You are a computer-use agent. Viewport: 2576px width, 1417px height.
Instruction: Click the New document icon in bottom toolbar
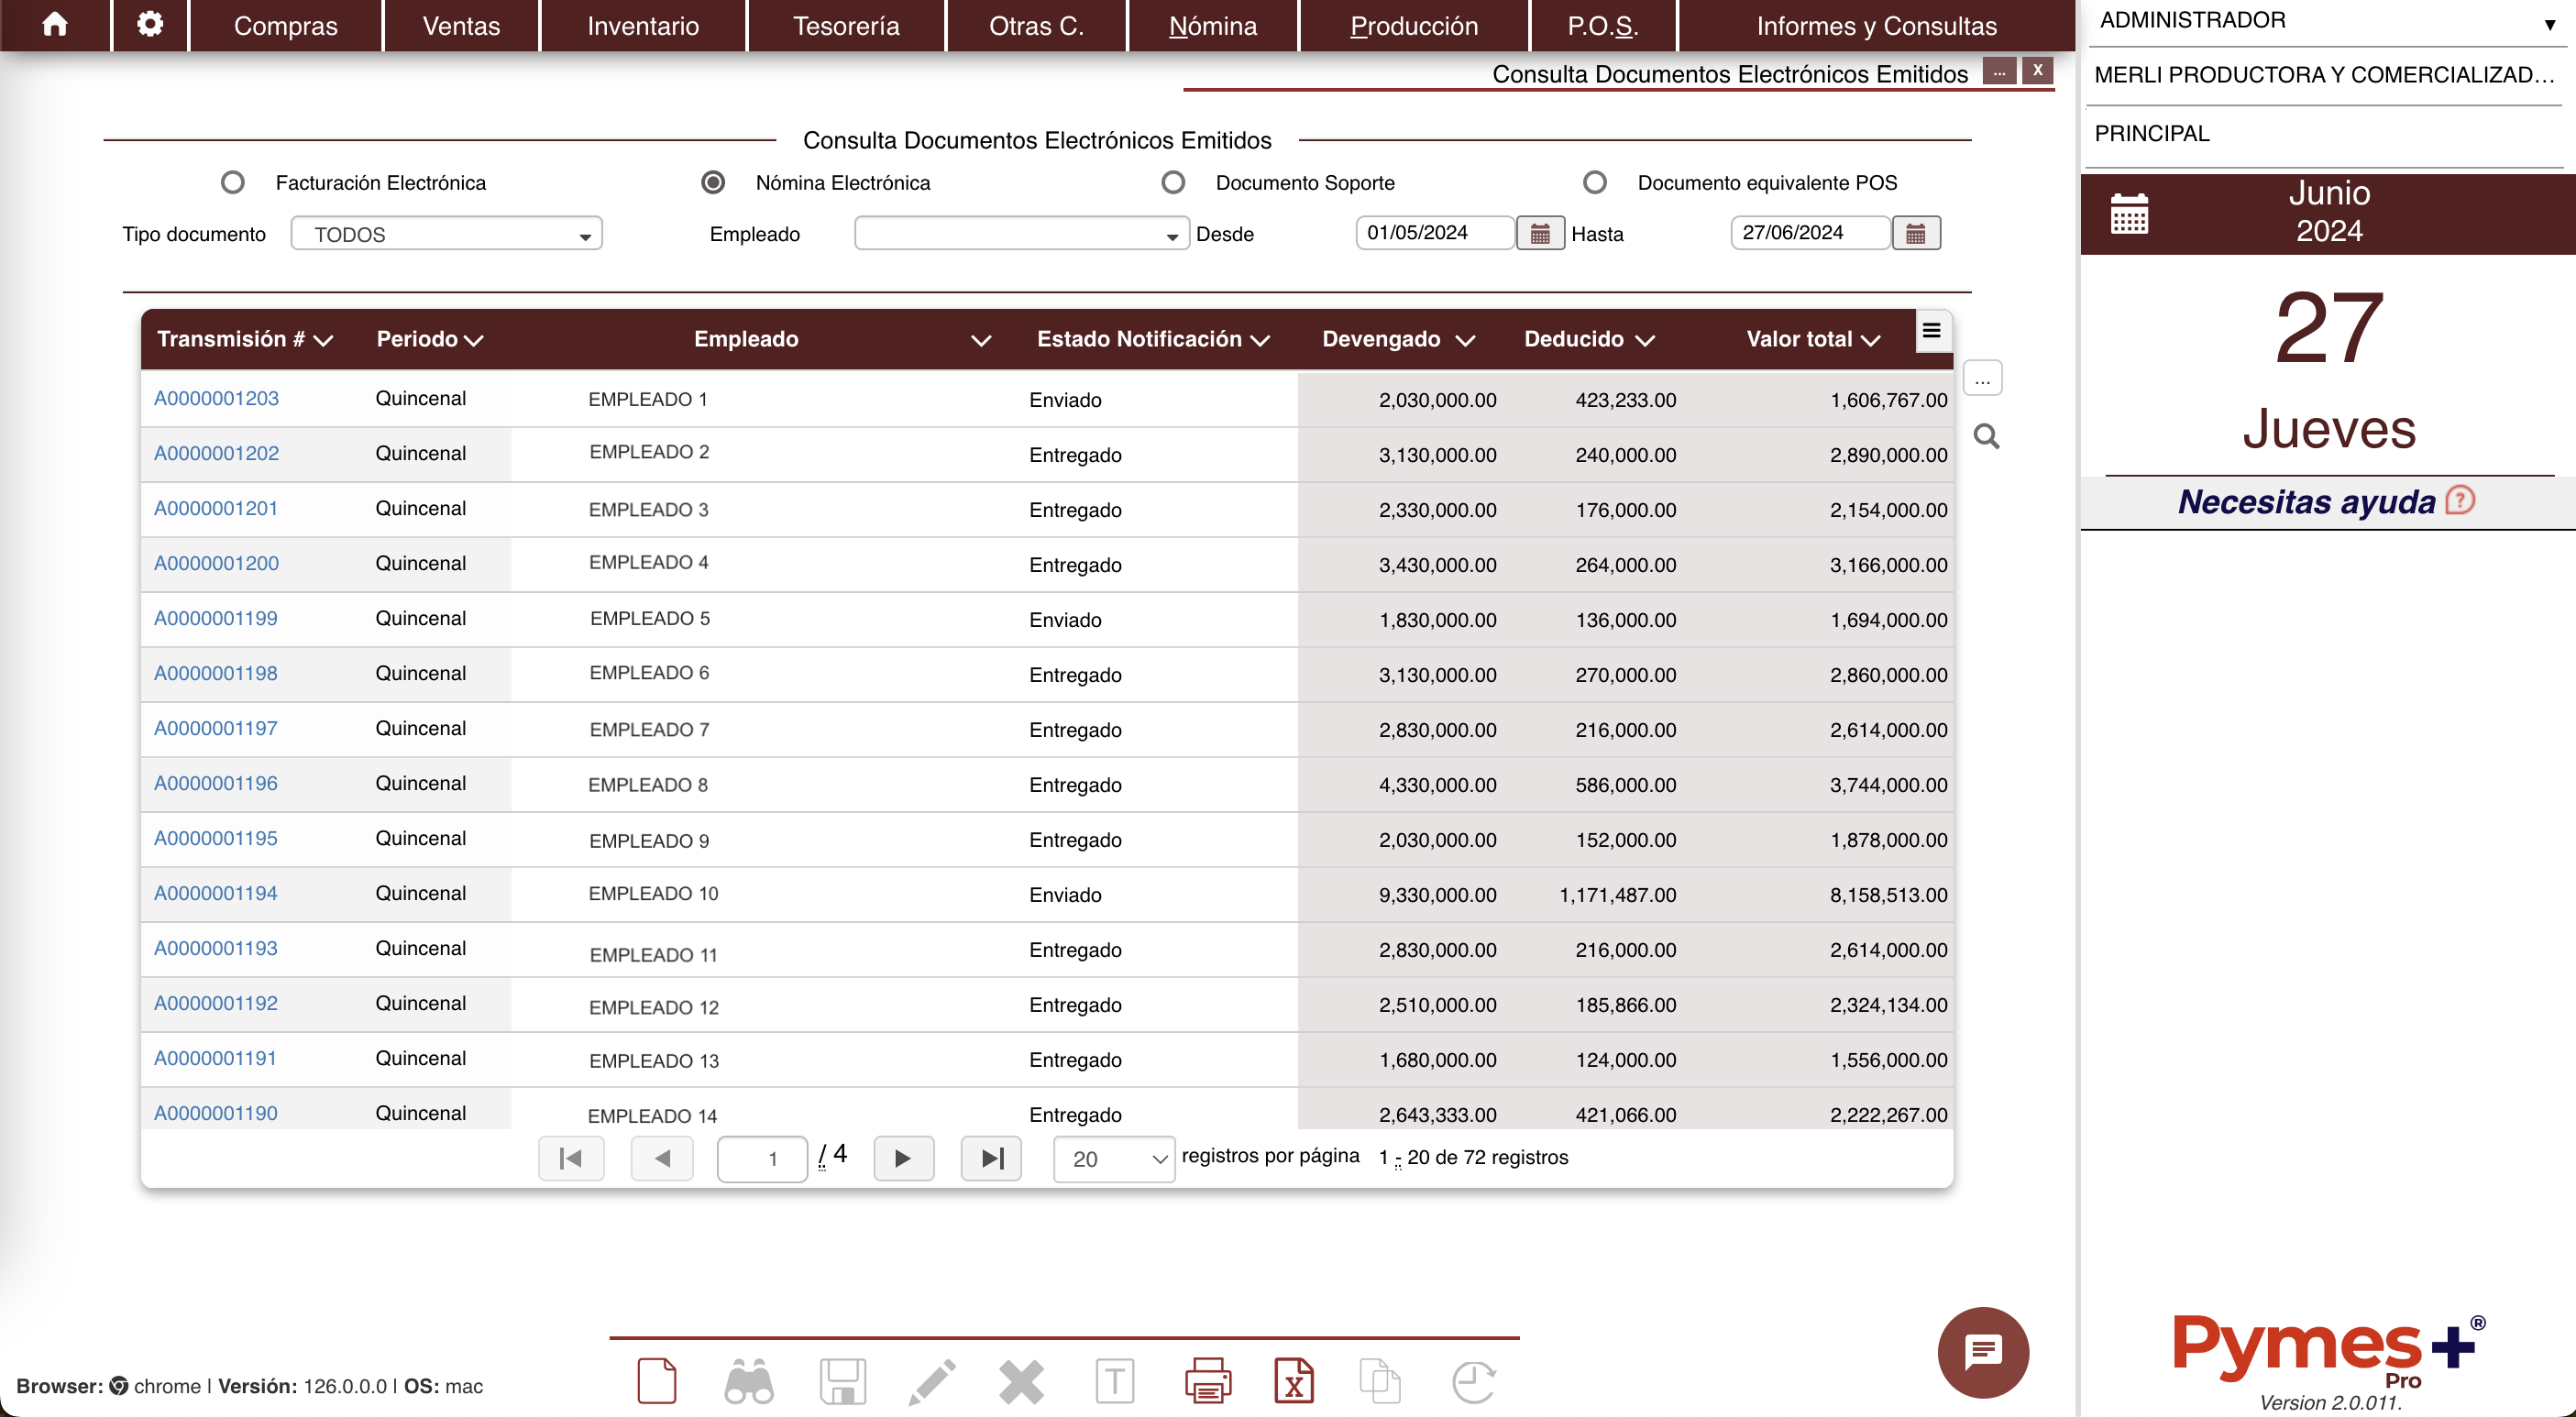(x=657, y=1381)
